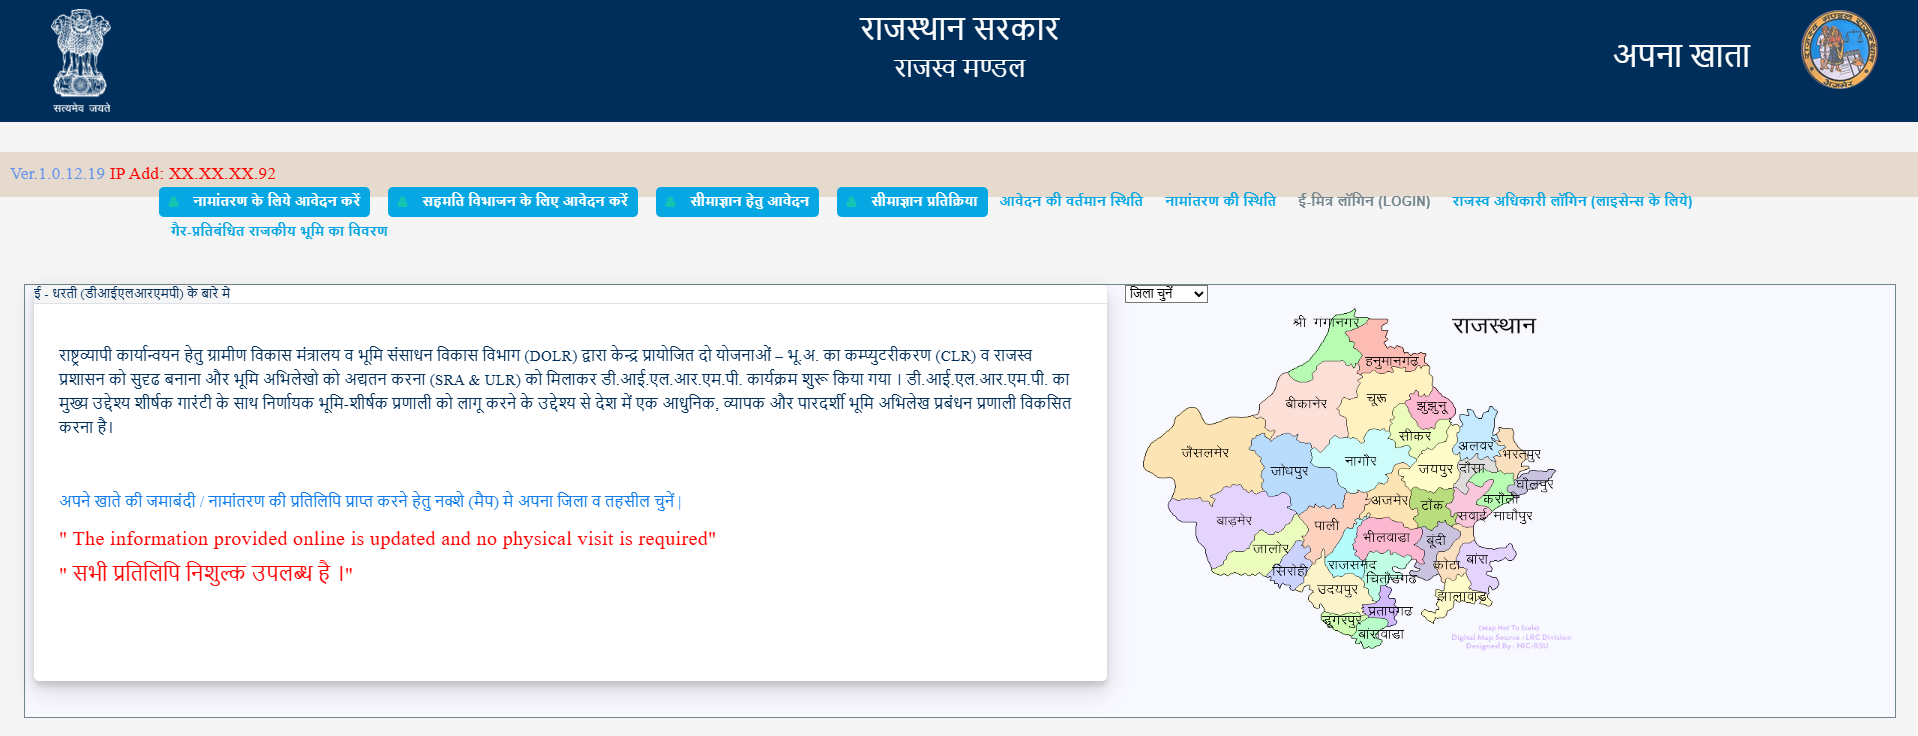The width and height of the screenshot is (1918, 736).
Task: Open आवेदन की वर्तमान स्थिति link
Action: click(x=1070, y=201)
